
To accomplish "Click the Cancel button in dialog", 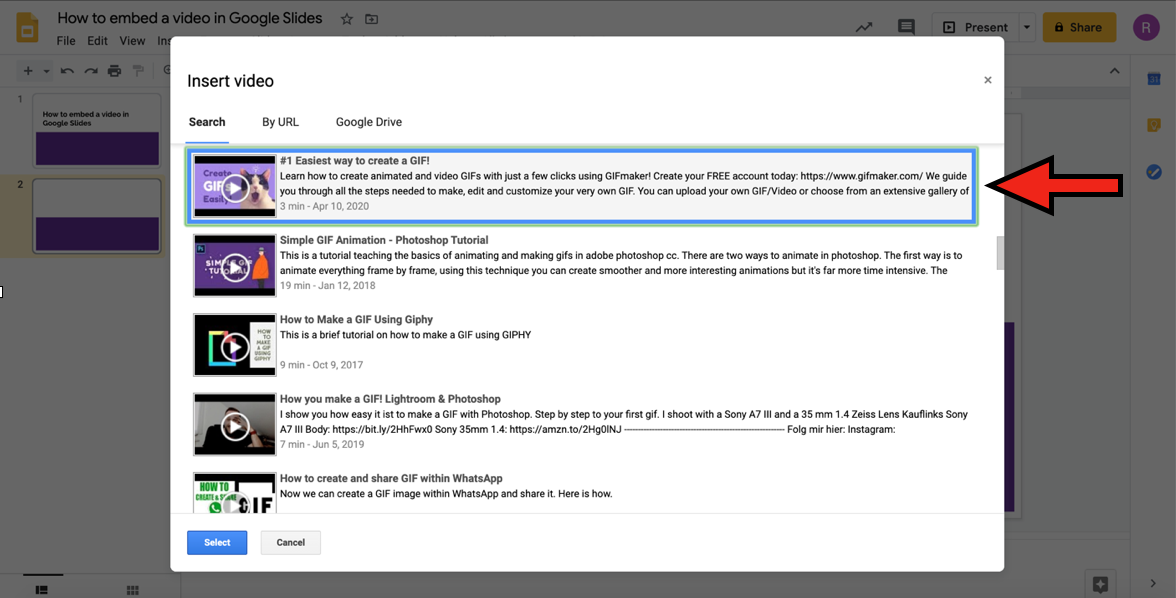I will pos(290,542).
